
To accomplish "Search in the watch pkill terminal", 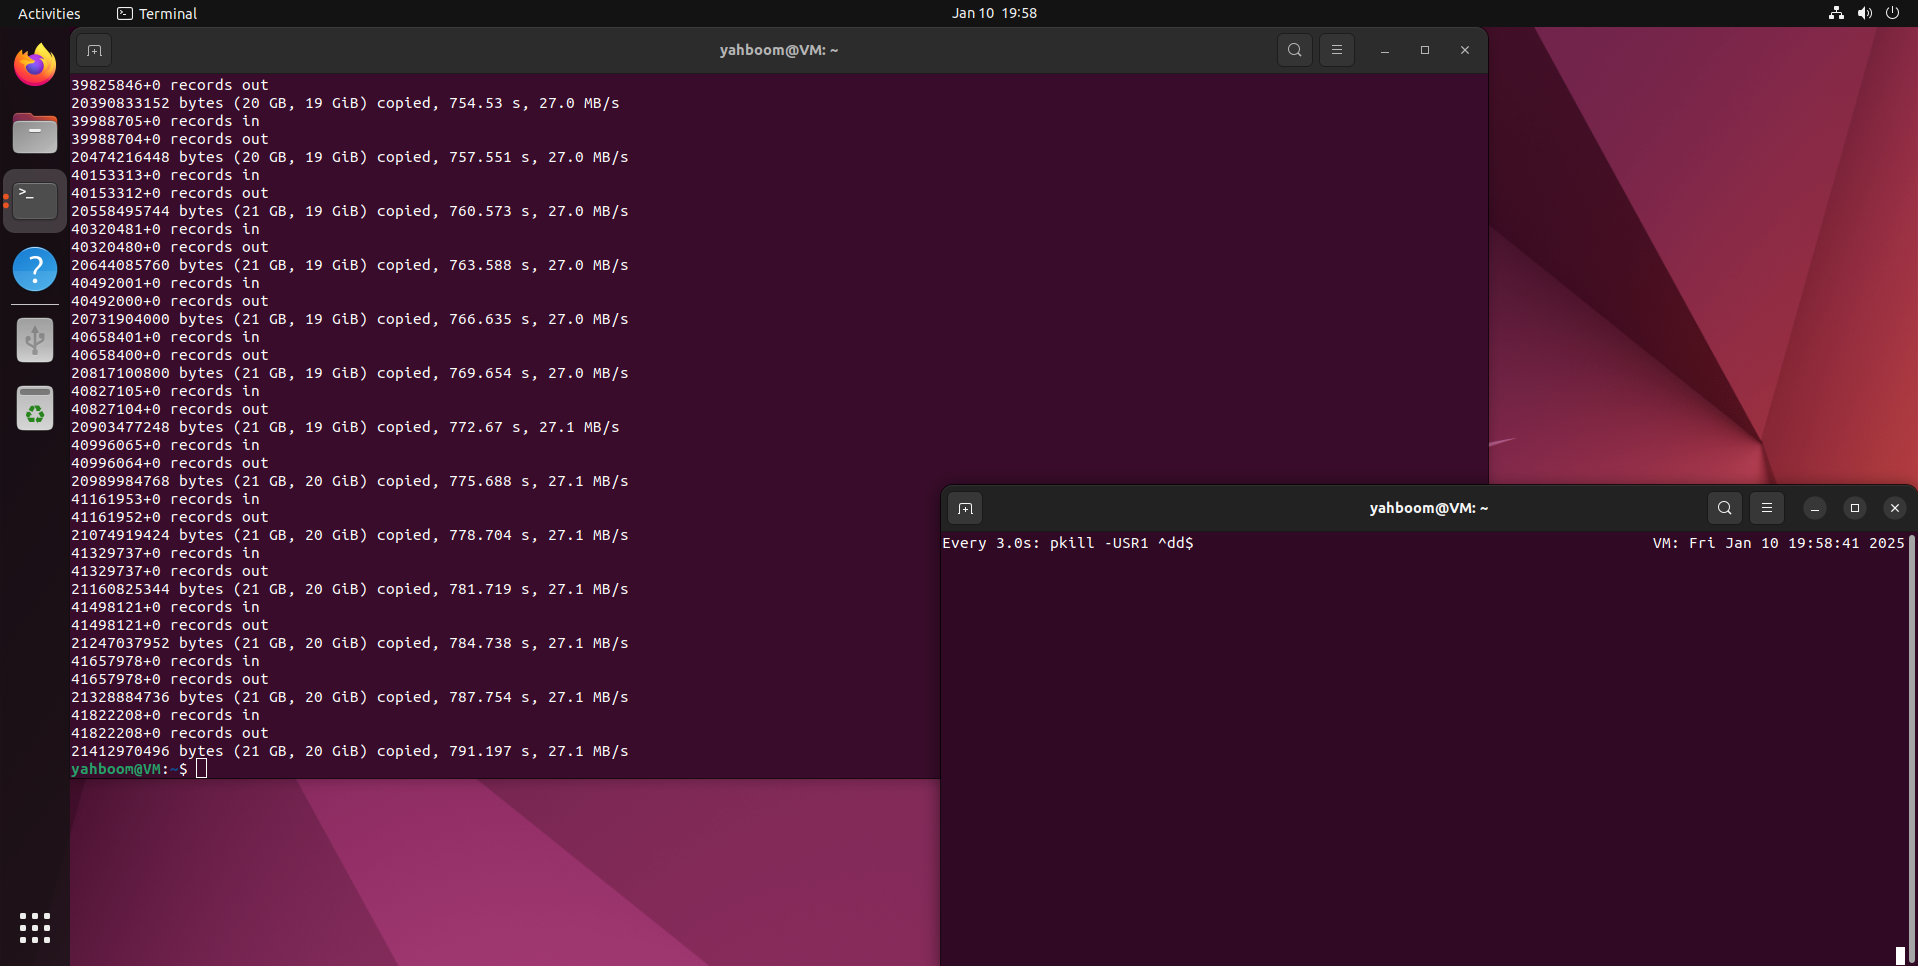I will tap(1724, 508).
